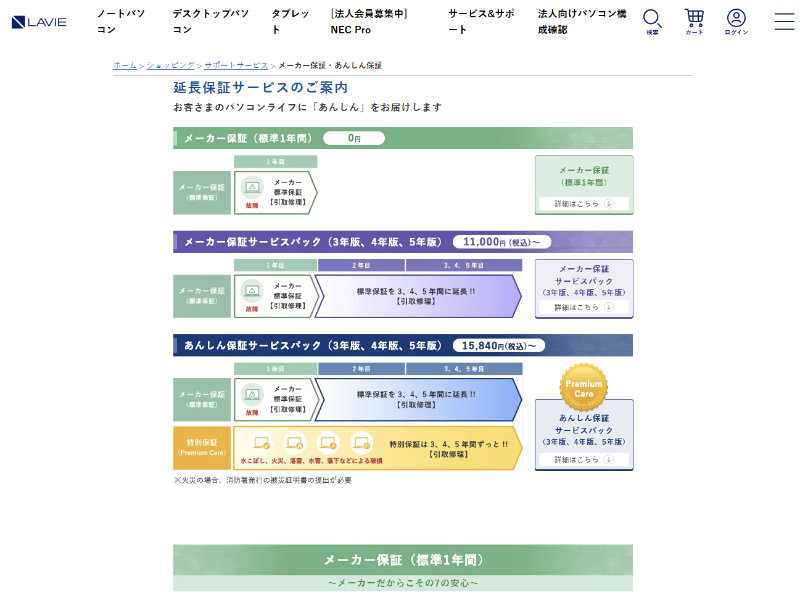Viewport: 800px width, 600px height.
Task: Open the hamburger menu icon
Action: 784,21
